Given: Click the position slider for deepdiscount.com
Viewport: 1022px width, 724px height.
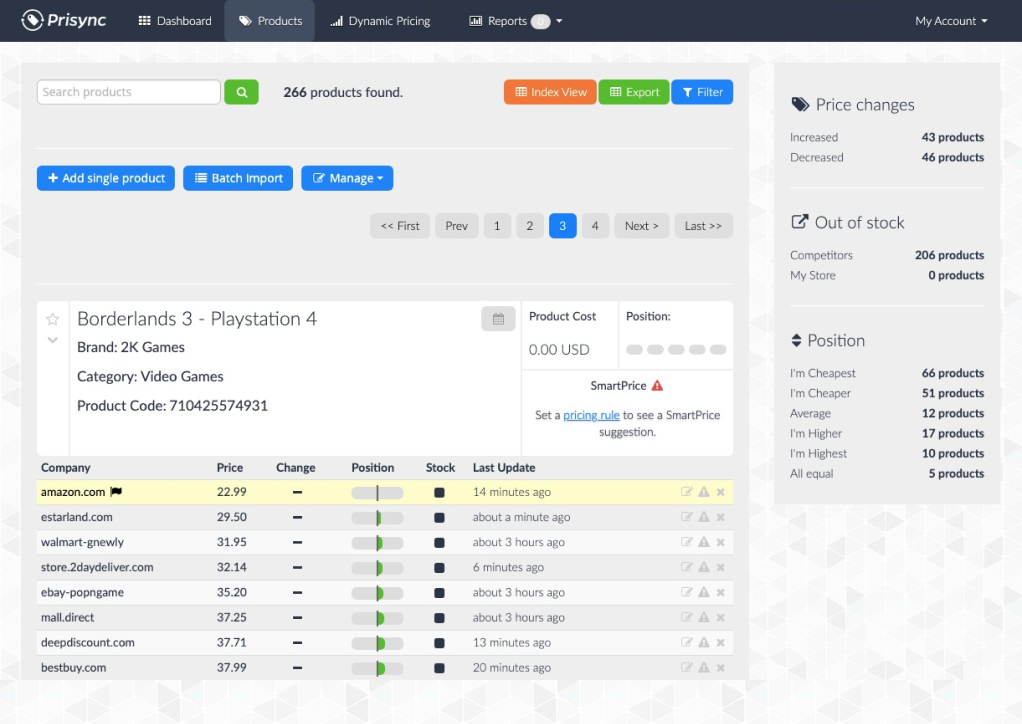Looking at the screenshot, I should point(377,642).
